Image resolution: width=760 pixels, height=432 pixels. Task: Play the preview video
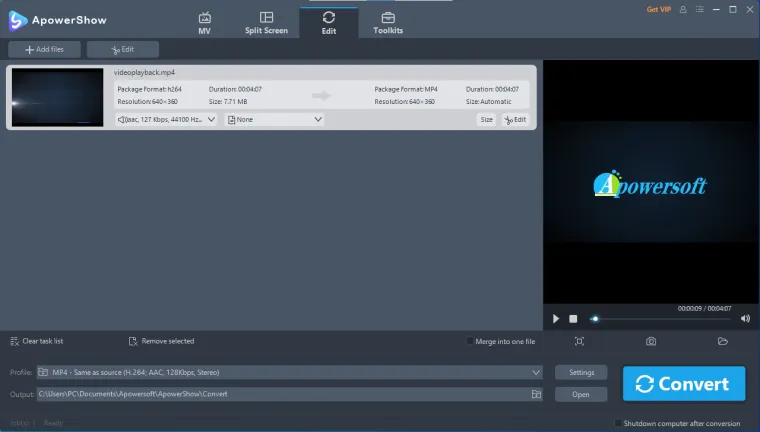555,319
